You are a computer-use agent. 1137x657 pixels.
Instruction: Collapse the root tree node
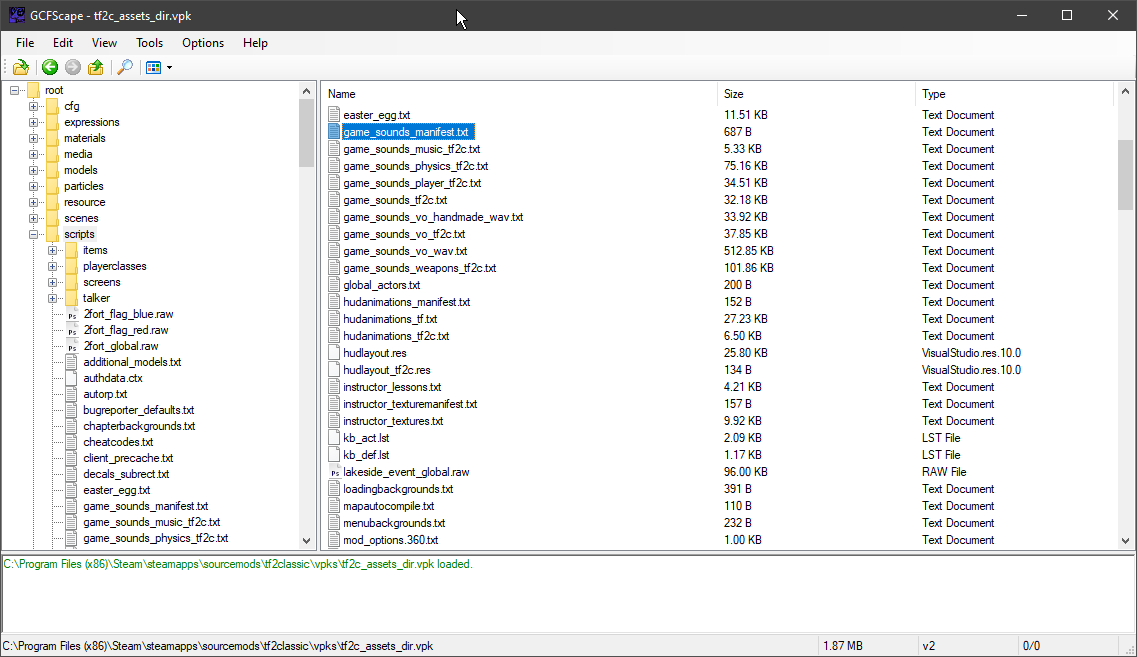click(15, 91)
